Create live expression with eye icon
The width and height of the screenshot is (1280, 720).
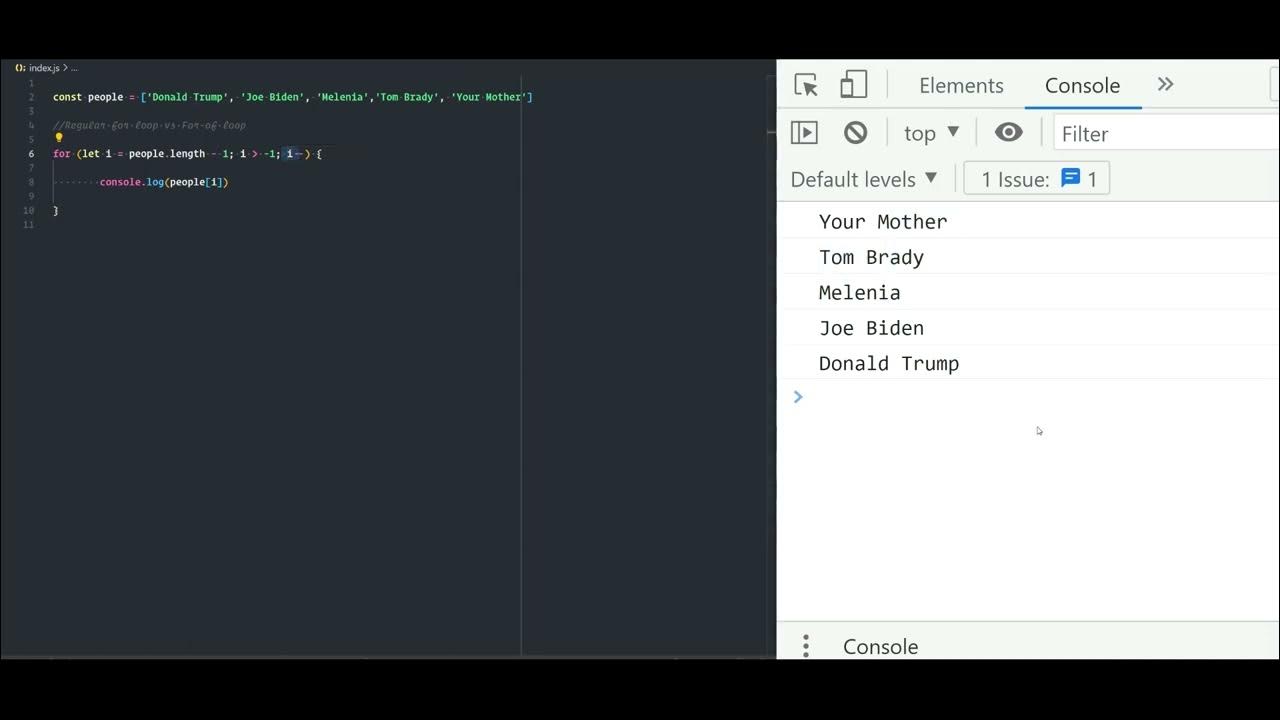(1008, 133)
